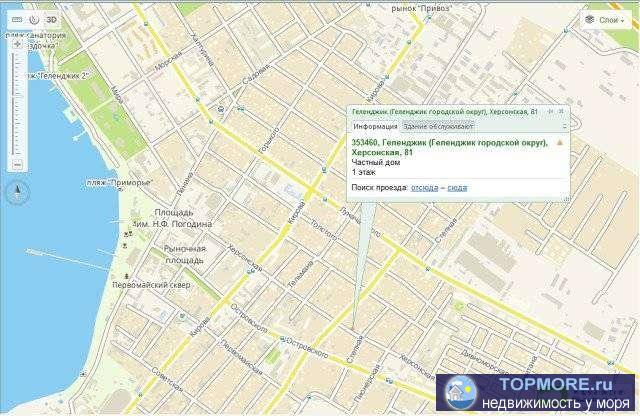Reset map orientation with the compass
The height and width of the screenshot is (416, 640).
tap(17, 191)
